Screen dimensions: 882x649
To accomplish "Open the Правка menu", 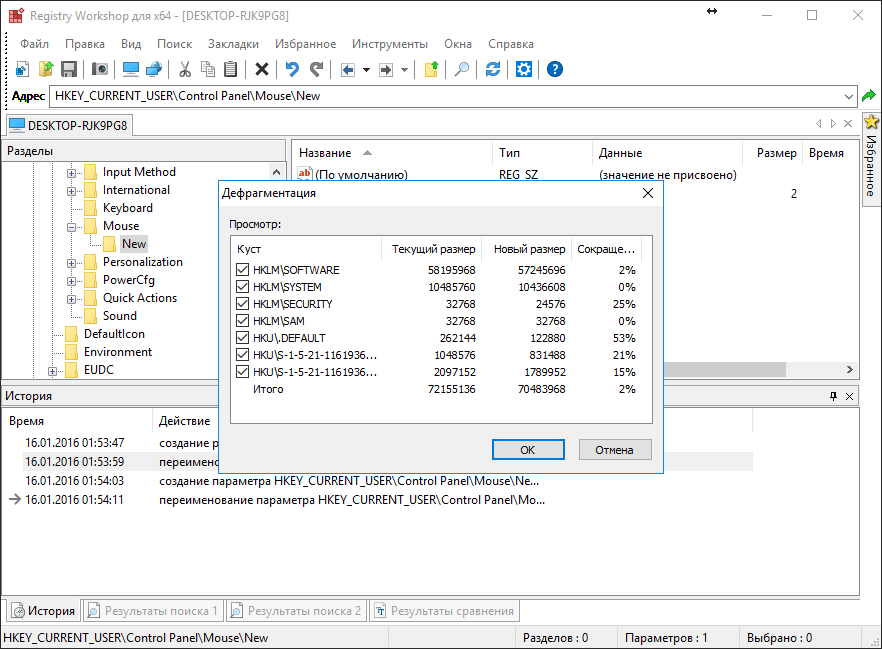I will click(x=85, y=44).
